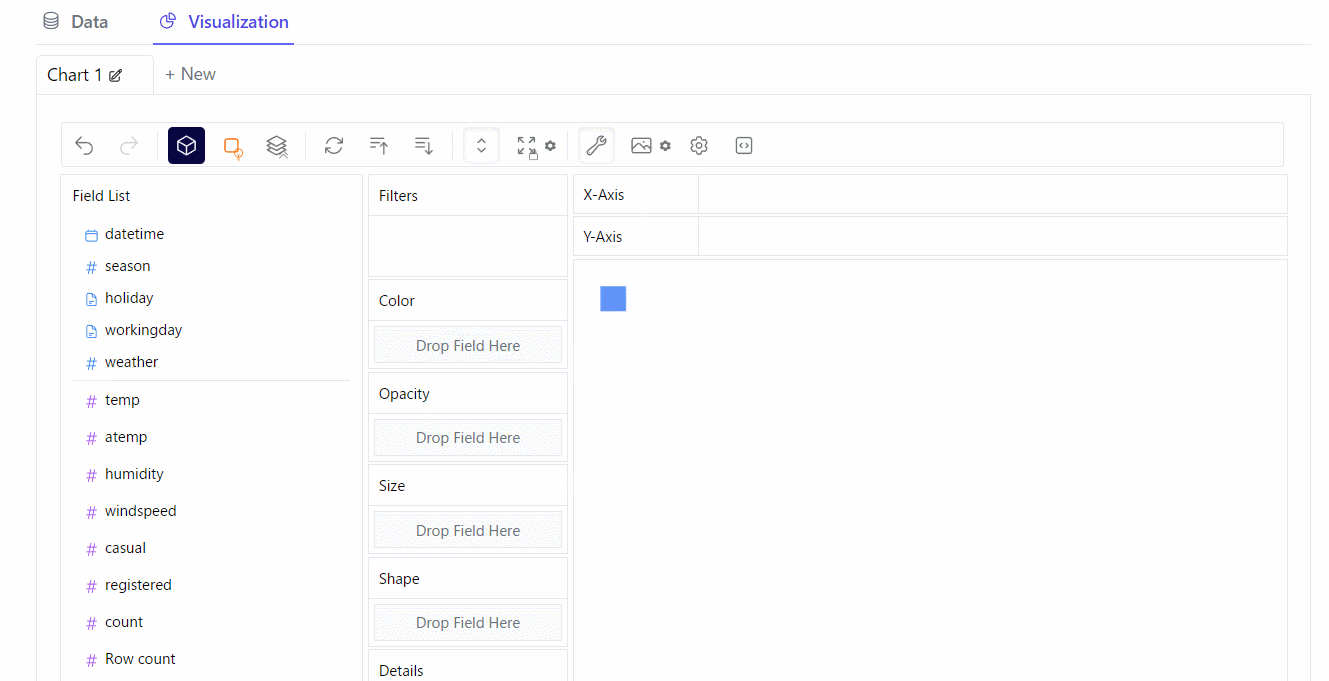Toggle the aggregation cube button
Viewport: 1329px width, 681px height.
click(186, 146)
